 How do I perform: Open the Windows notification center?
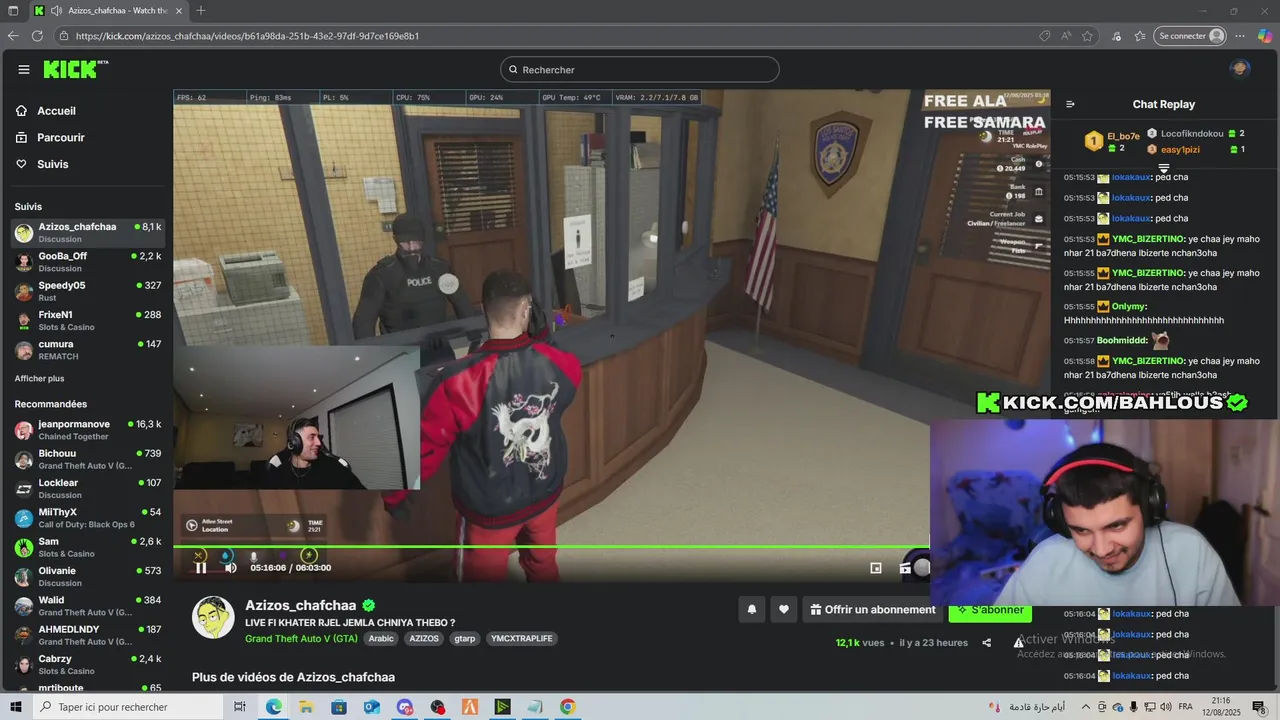pos(1259,707)
